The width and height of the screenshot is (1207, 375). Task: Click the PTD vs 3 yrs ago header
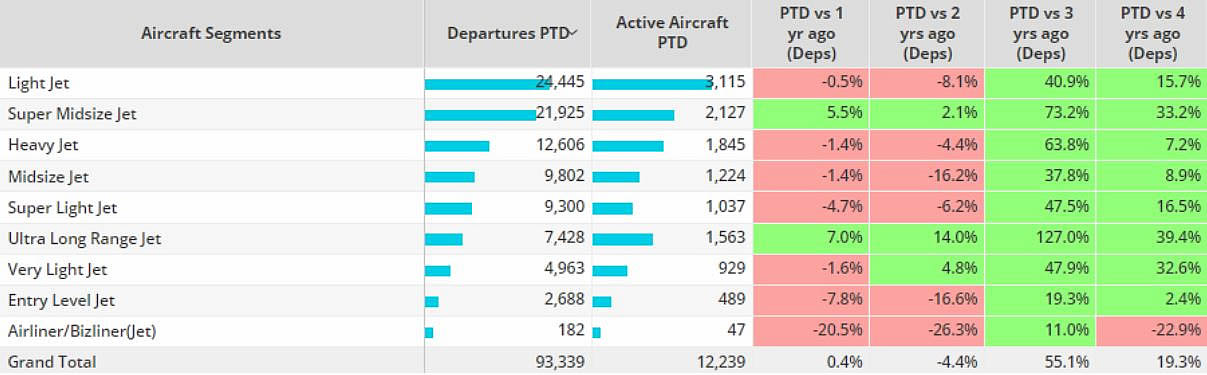pos(1040,34)
